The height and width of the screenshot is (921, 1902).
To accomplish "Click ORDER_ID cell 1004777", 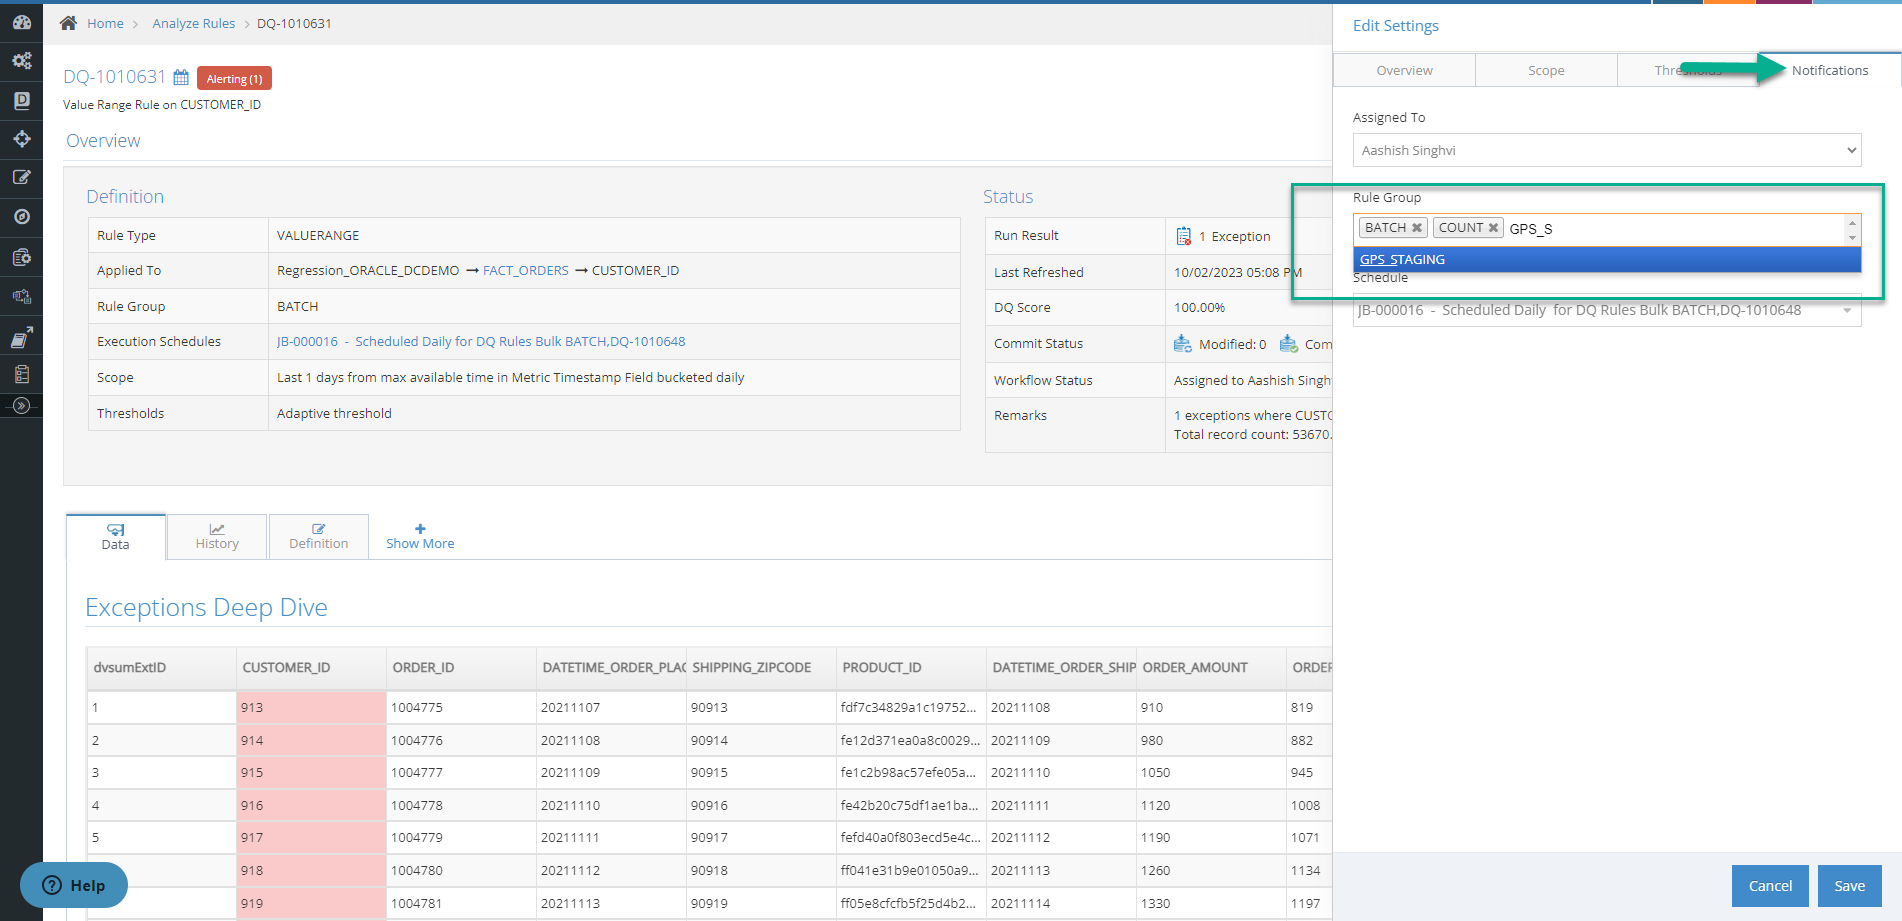I will [x=461, y=772].
